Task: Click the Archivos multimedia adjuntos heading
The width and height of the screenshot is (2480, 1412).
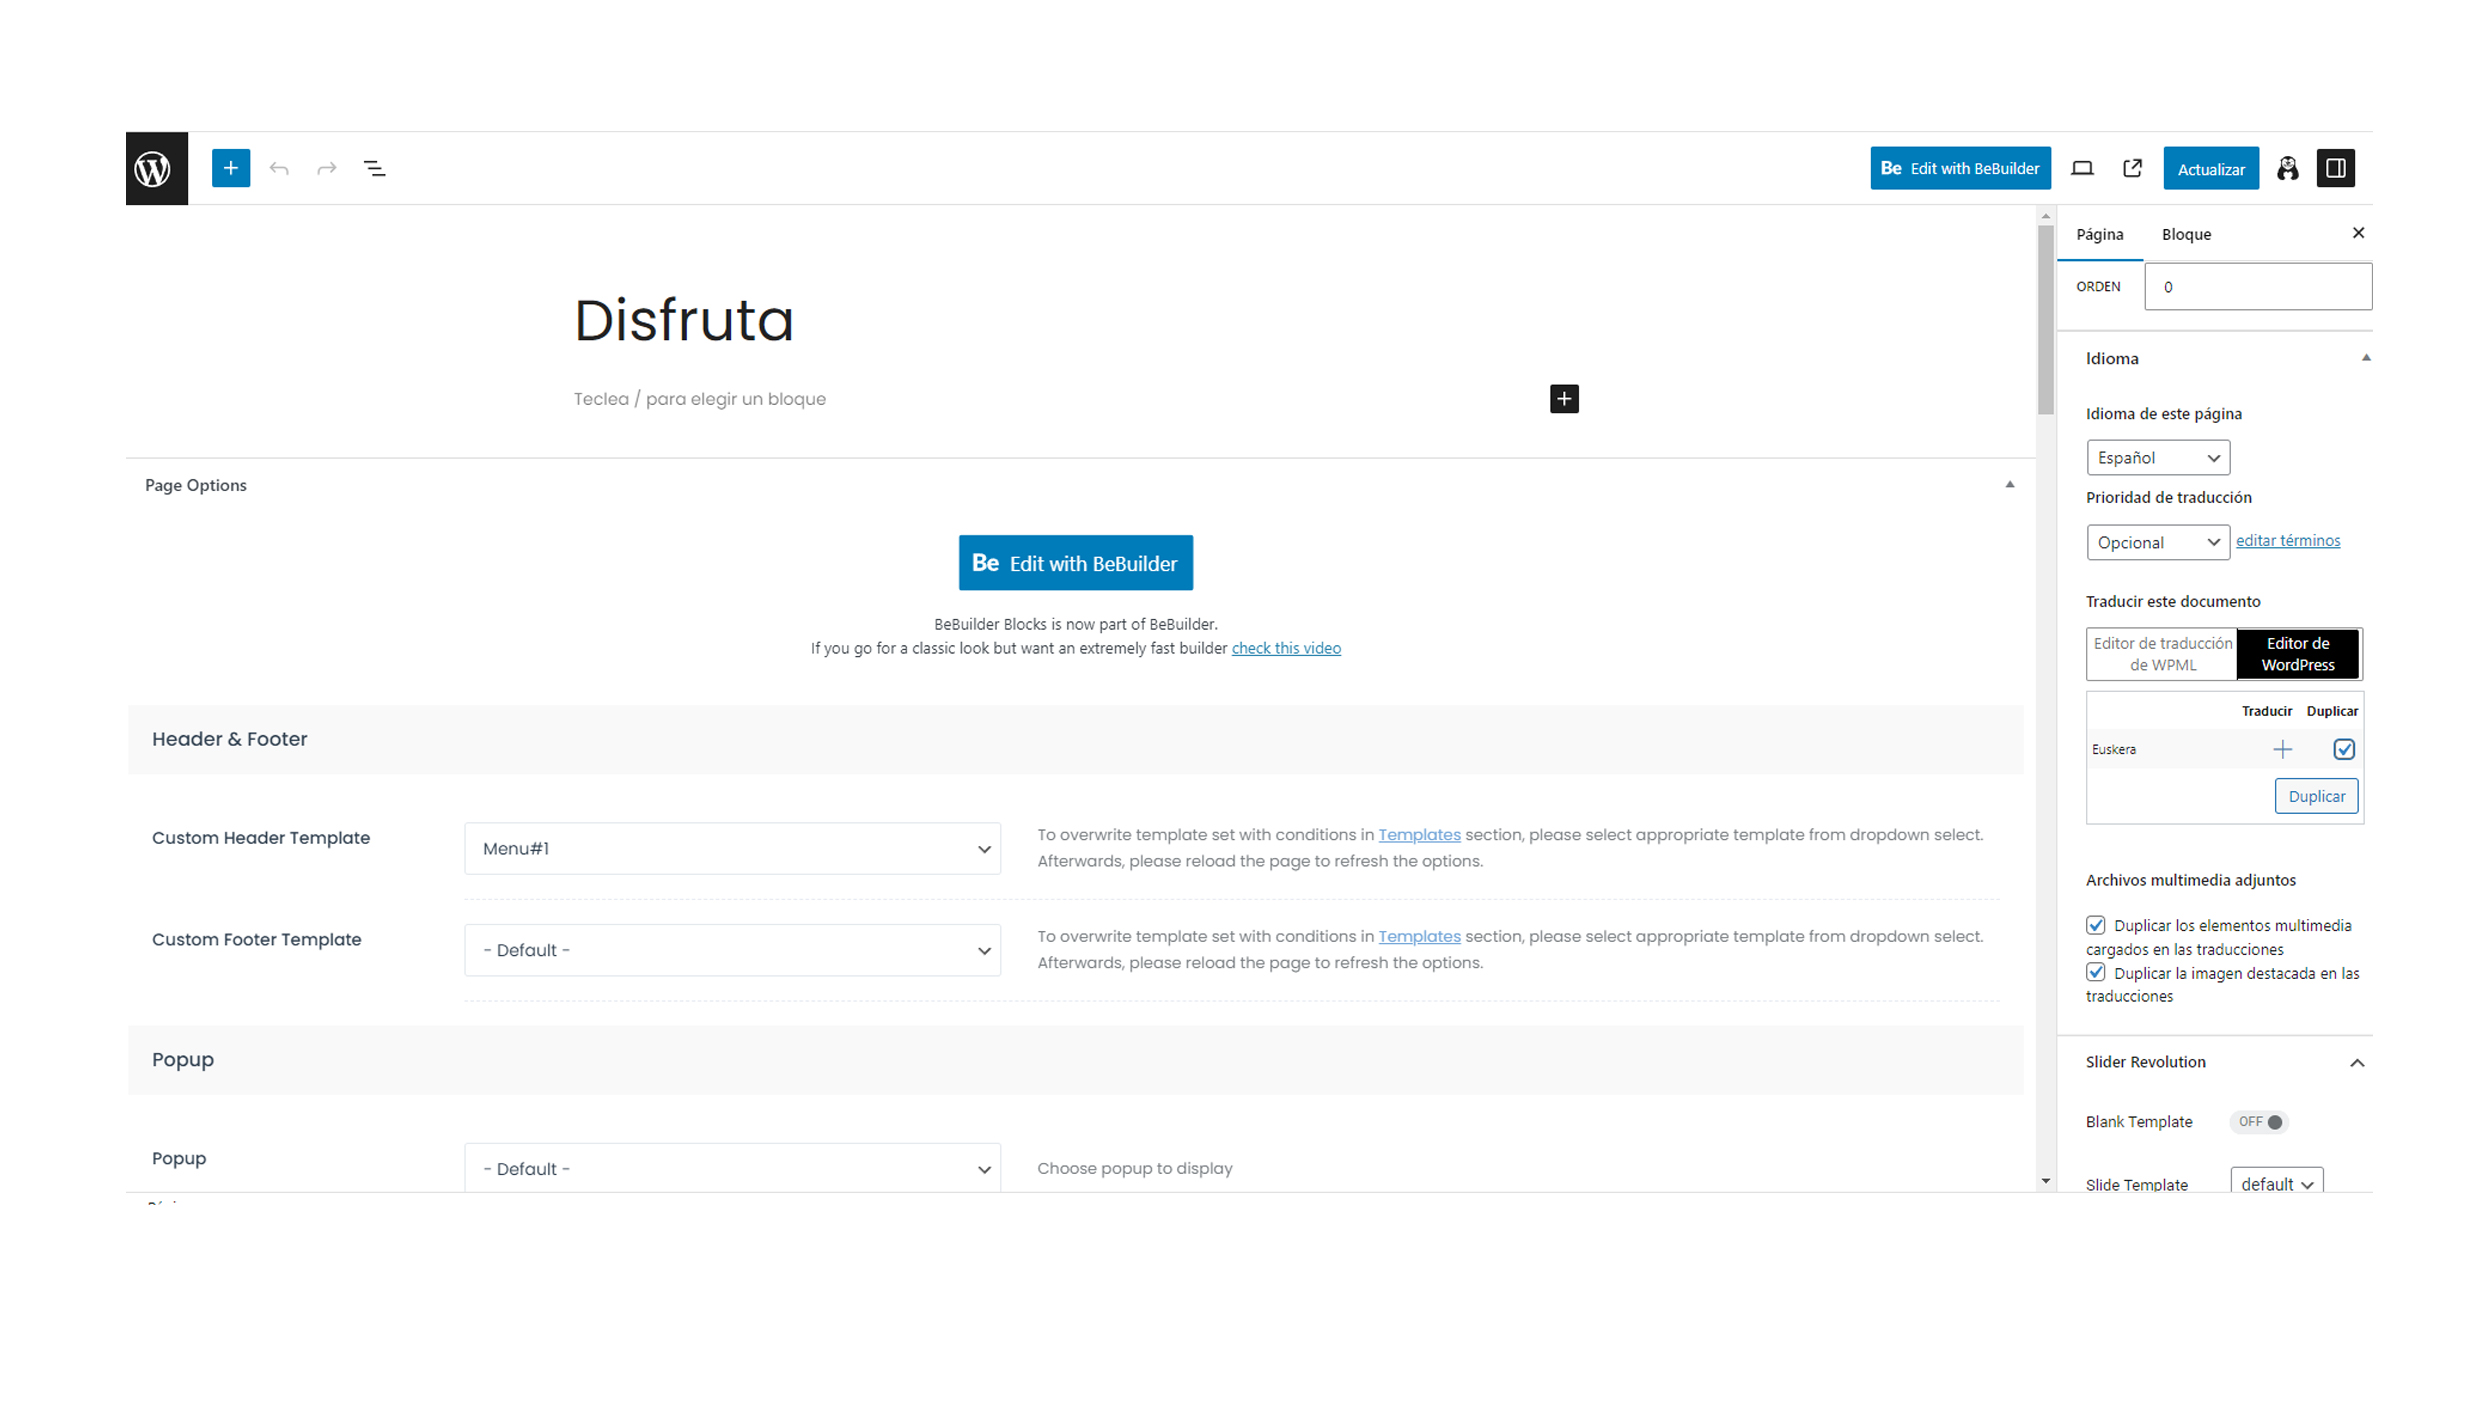Action: [2191, 880]
